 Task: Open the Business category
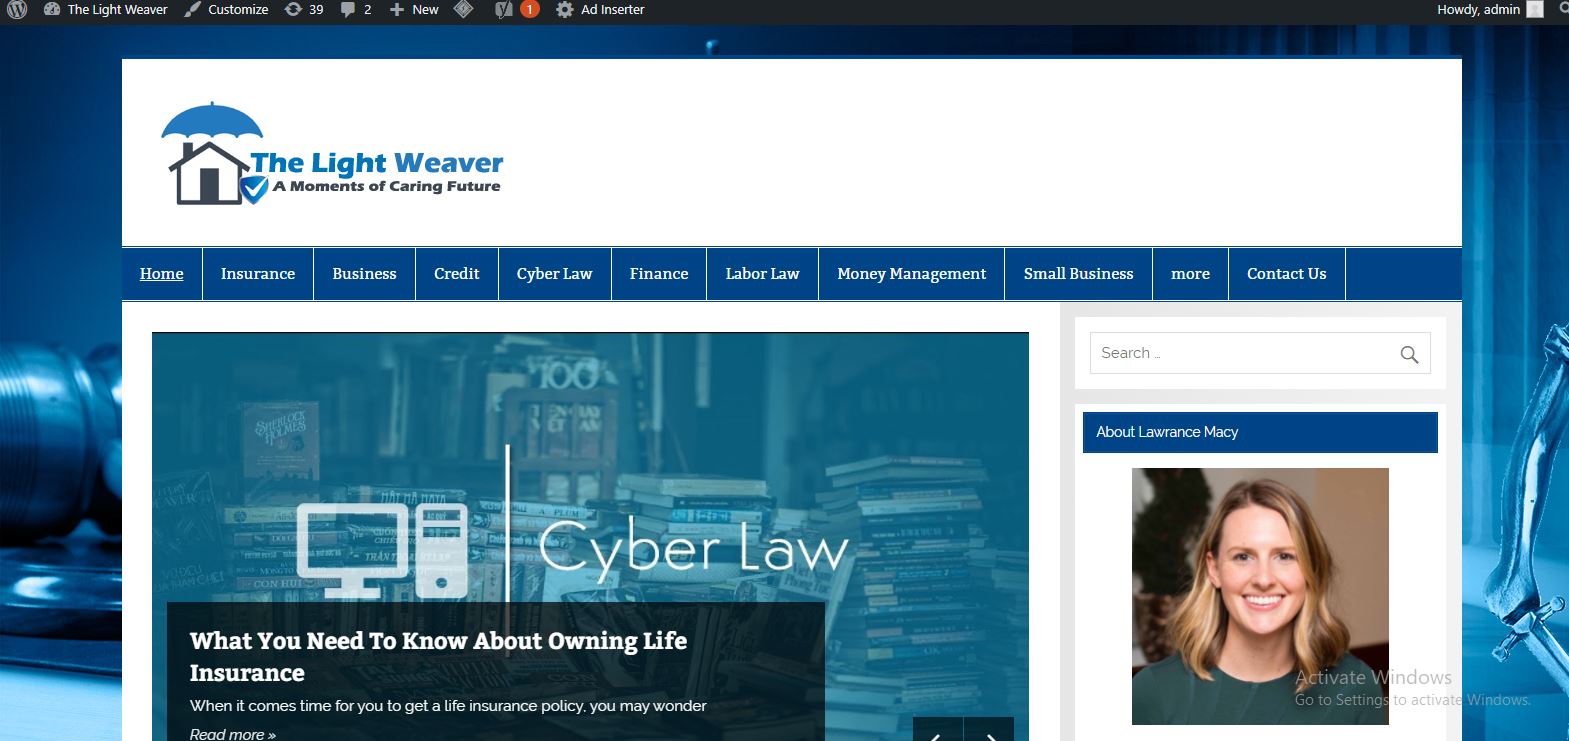pos(364,274)
